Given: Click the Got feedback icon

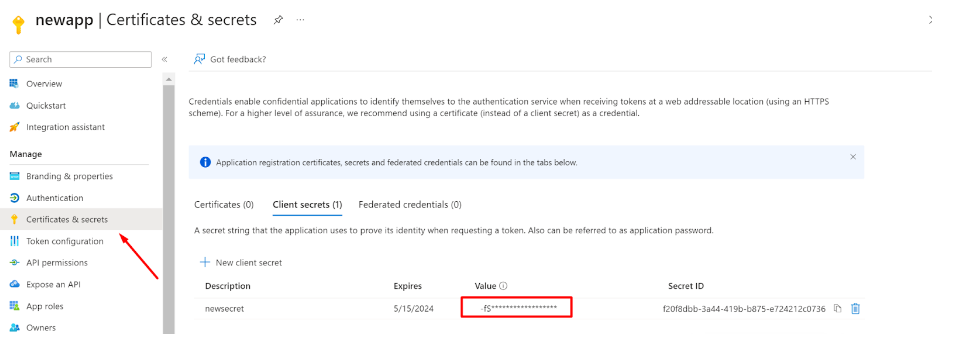Looking at the screenshot, I should 200,59.
